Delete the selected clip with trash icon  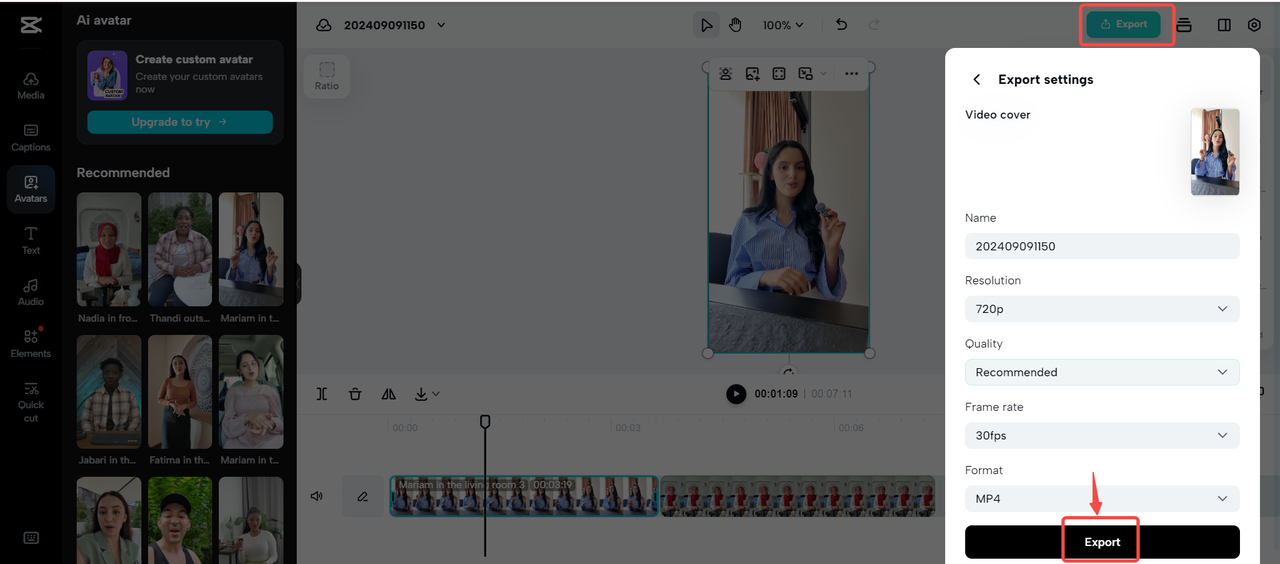point(355,394)
